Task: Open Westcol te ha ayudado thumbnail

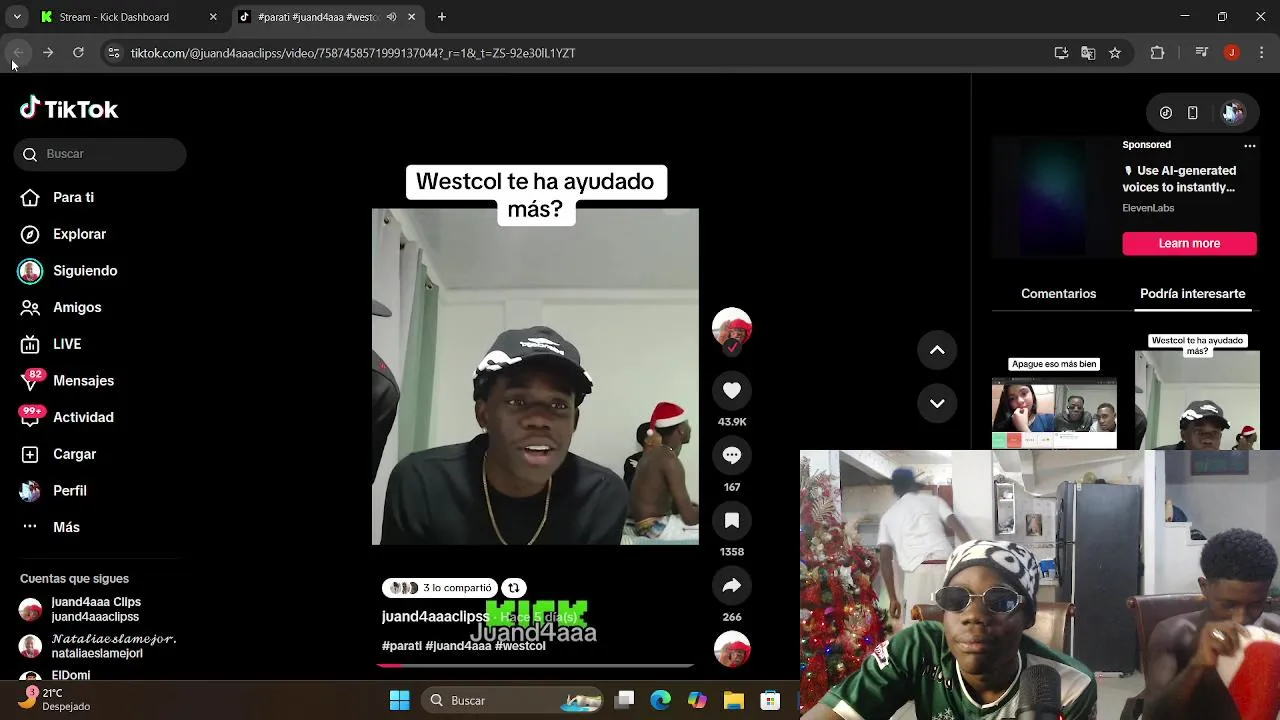Action: point(1197,392)
